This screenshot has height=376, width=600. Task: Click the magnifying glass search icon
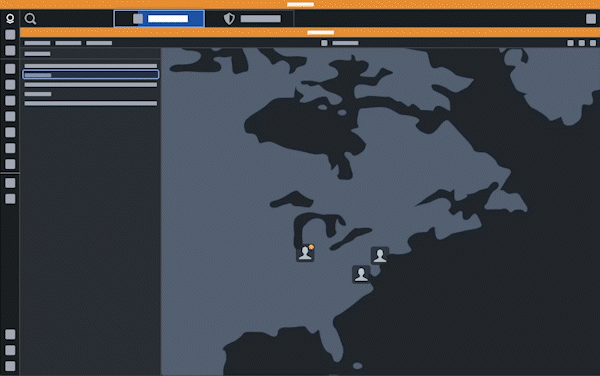pyautogui.click(x=30, y=19)
